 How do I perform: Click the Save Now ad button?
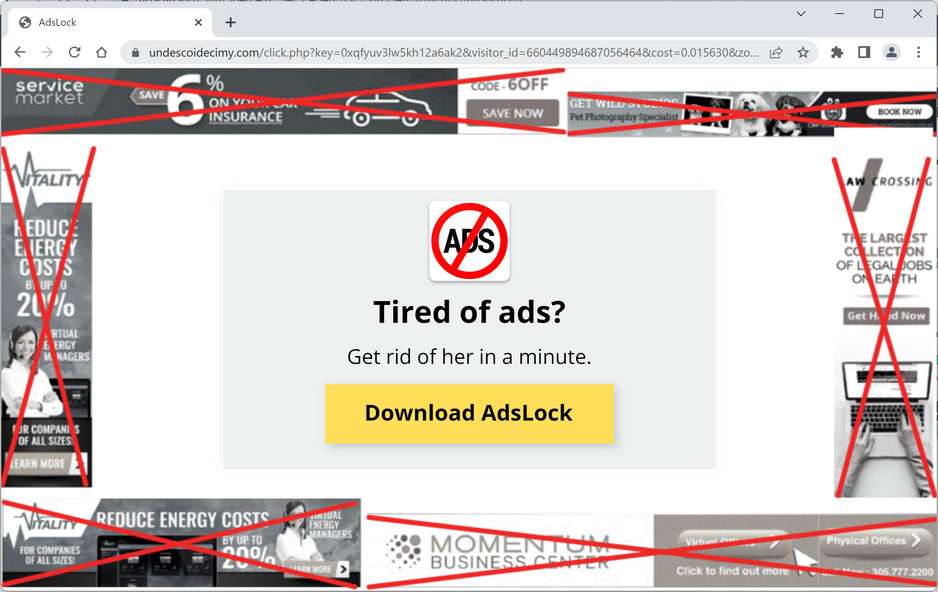tap(512, 113)
